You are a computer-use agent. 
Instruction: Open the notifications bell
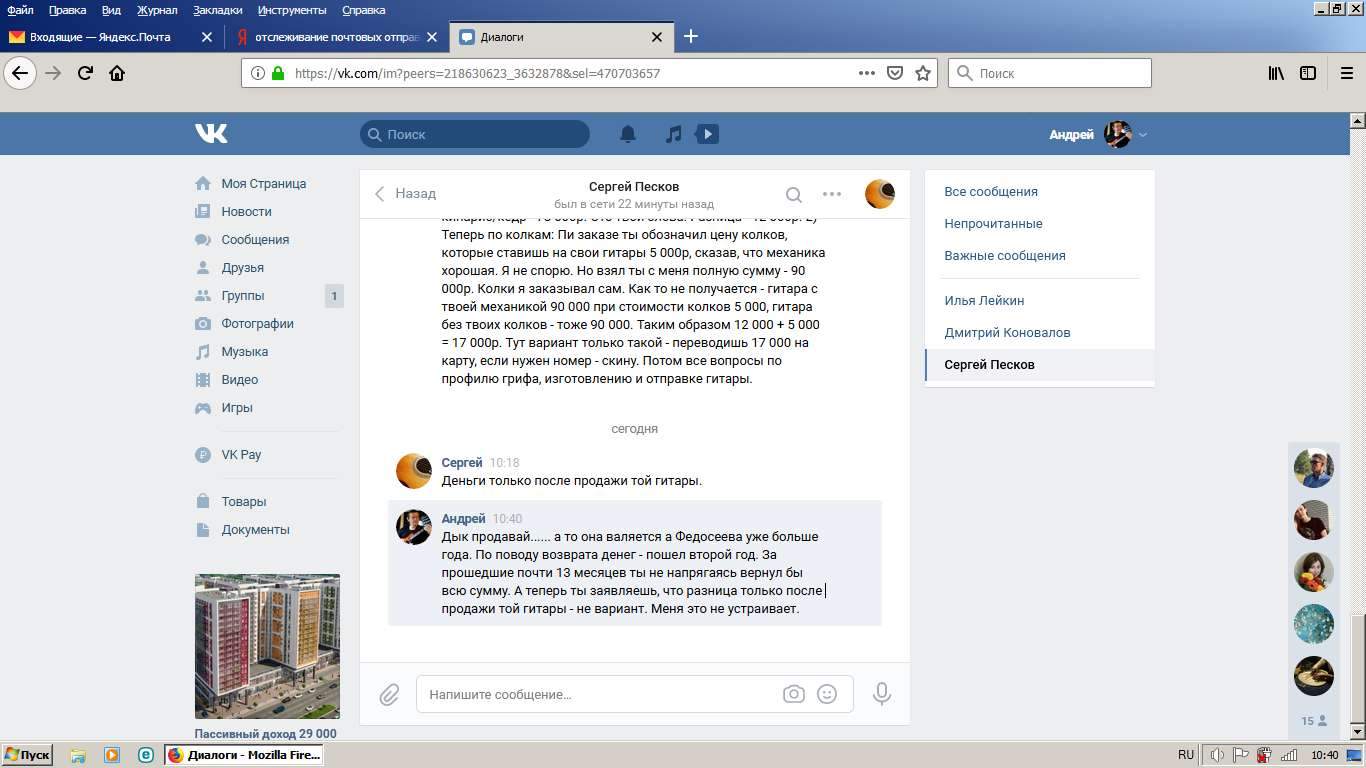628,134
